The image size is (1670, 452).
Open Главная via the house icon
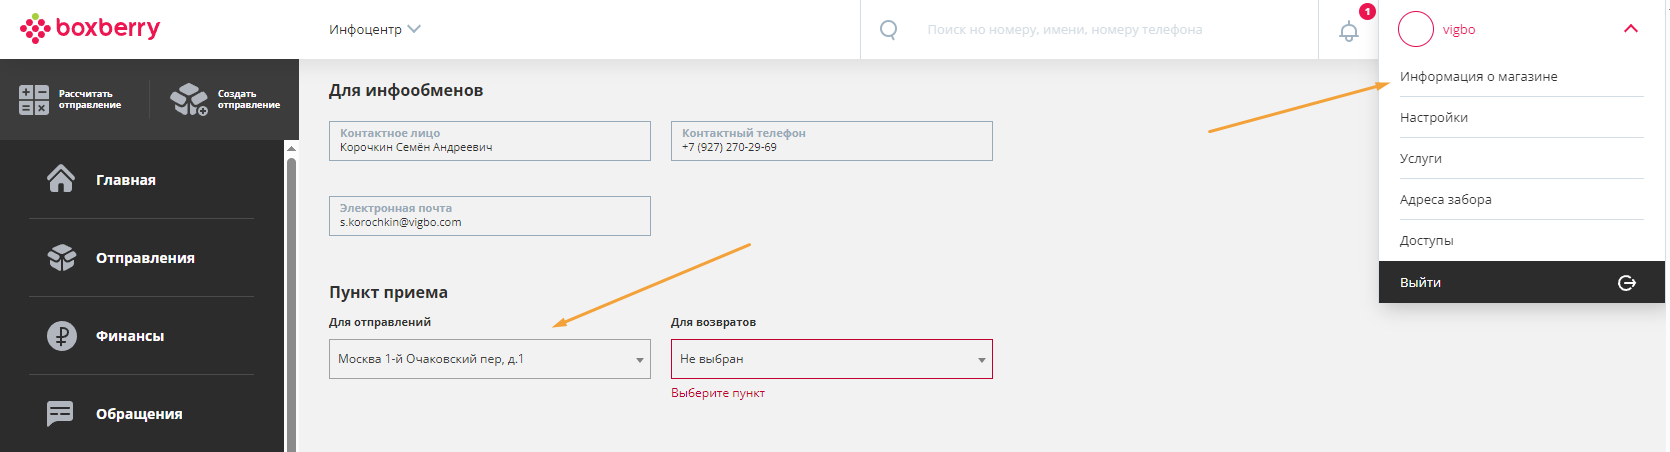(61, 179)
